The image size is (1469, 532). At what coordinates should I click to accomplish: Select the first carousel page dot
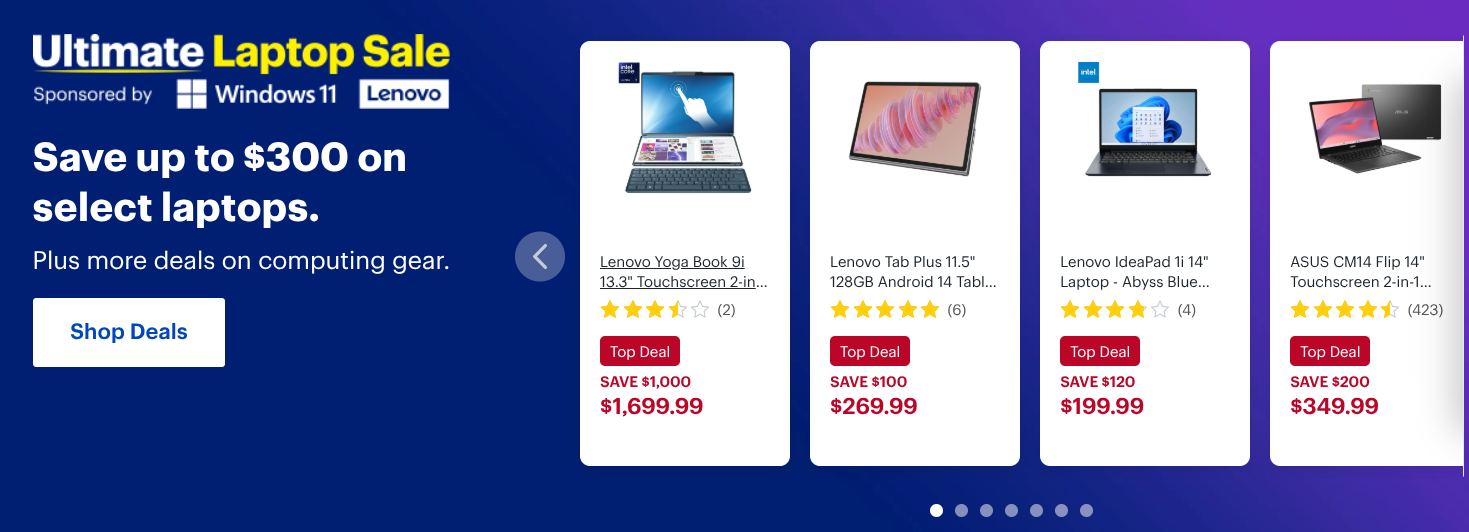coord(936,510)
